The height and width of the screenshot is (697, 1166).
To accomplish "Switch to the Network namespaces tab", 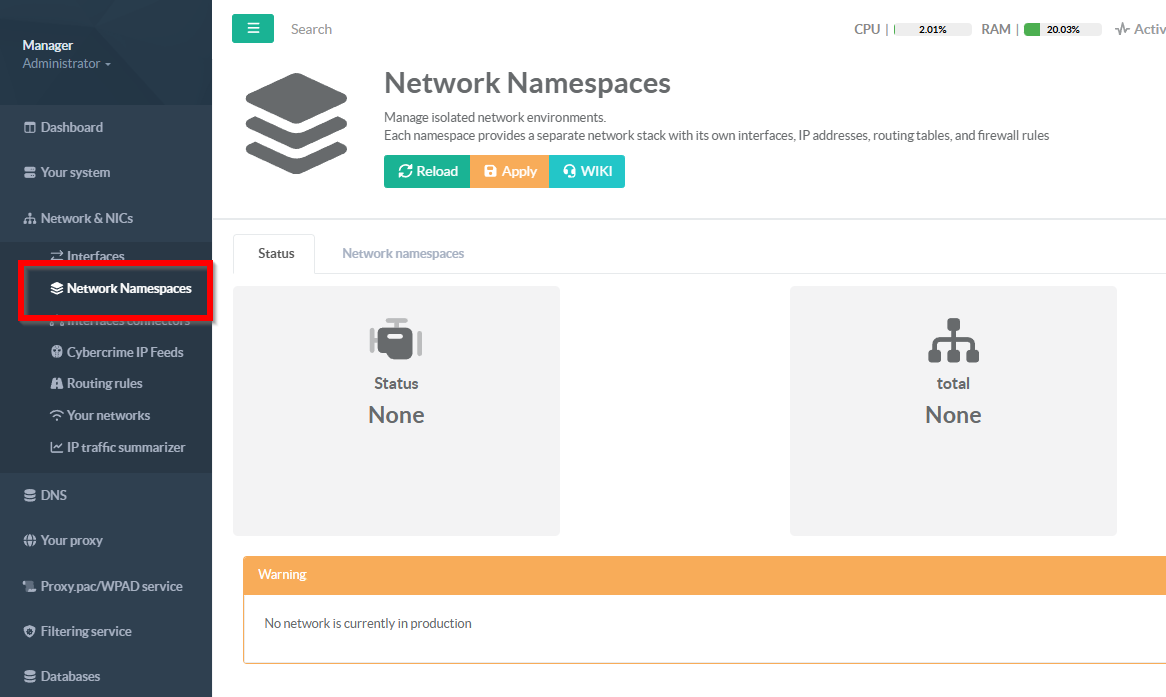I will pos(403,253).
